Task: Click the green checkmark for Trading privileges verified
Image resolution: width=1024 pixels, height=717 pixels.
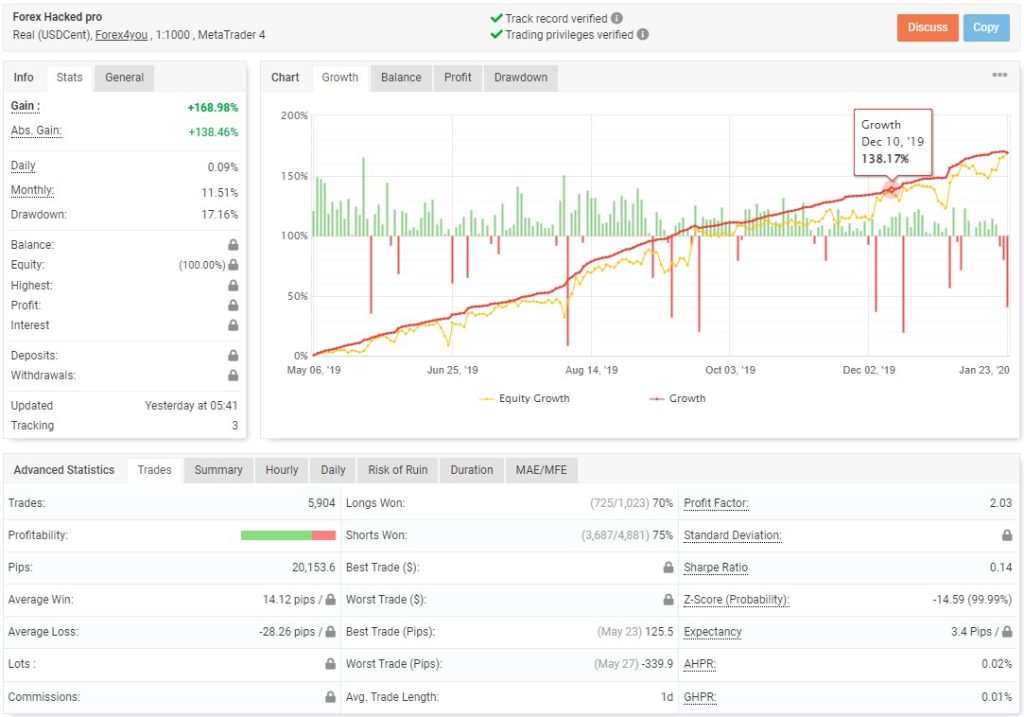Action: (x=496, y=34)
